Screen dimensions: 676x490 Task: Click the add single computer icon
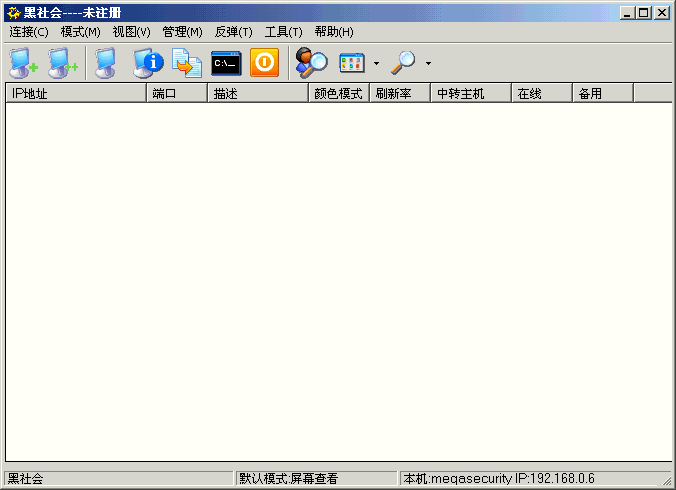[23, 63]
